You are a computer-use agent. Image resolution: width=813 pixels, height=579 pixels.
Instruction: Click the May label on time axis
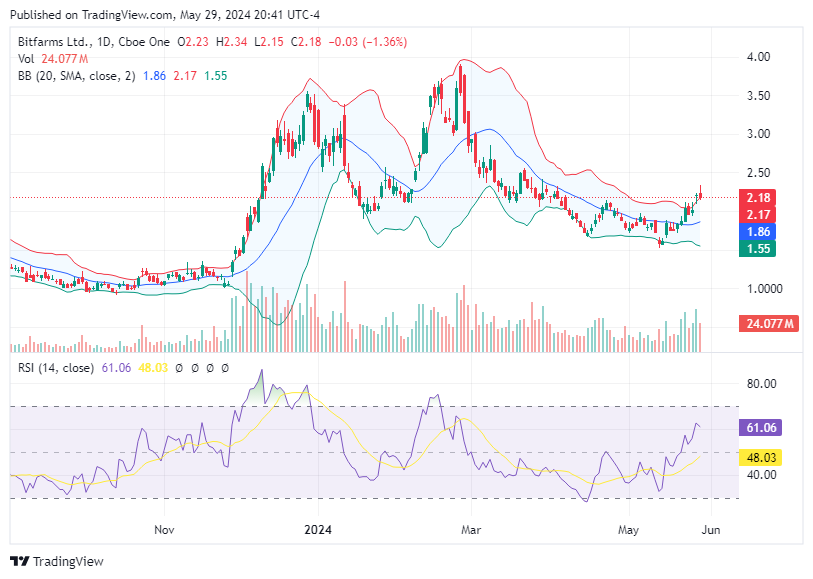[628, 530]
